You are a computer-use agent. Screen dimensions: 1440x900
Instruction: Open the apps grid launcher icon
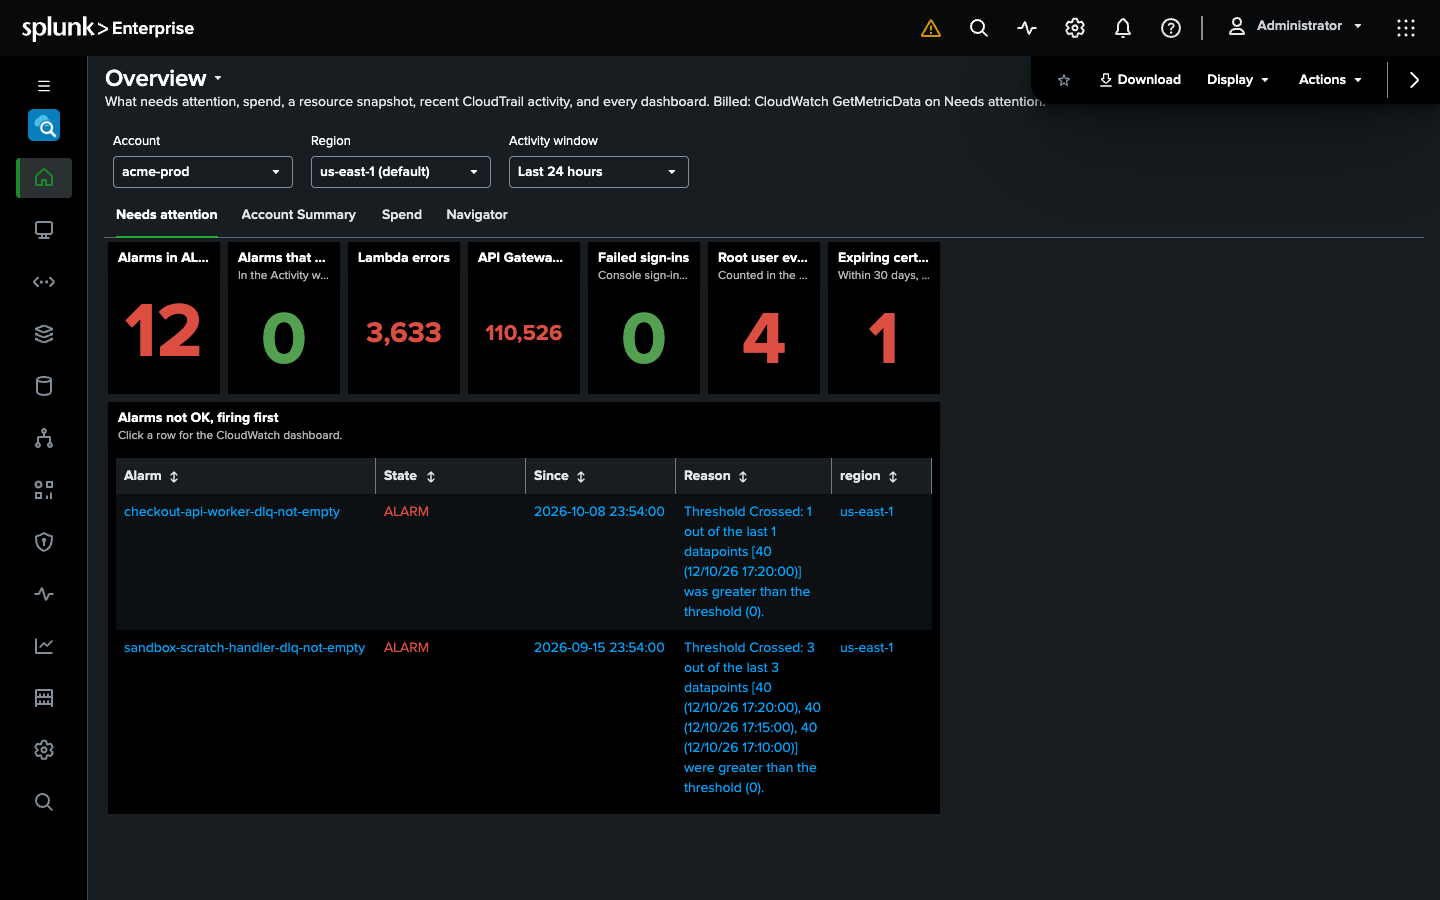[x=1406, y=28]
